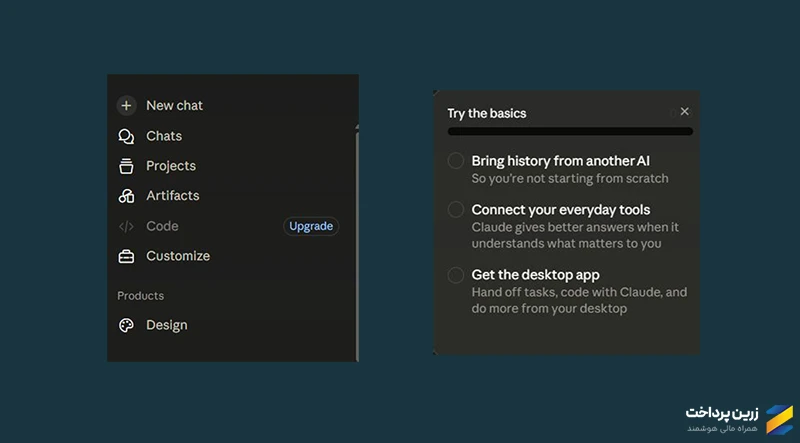Click 'Hand off tasks, code with Claude' description
The image size is (800, 443).
coord(579,301)
